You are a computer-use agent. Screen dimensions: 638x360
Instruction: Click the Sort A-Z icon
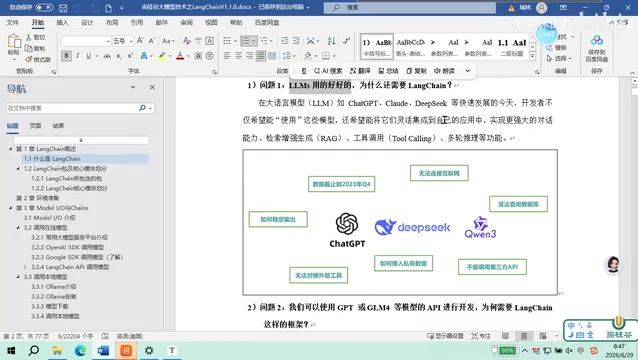pyautogui.click(x=331, y=41)
